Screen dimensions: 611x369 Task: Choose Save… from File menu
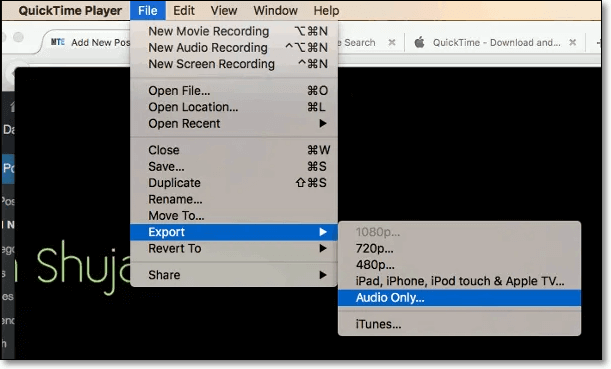coord(234,166)
